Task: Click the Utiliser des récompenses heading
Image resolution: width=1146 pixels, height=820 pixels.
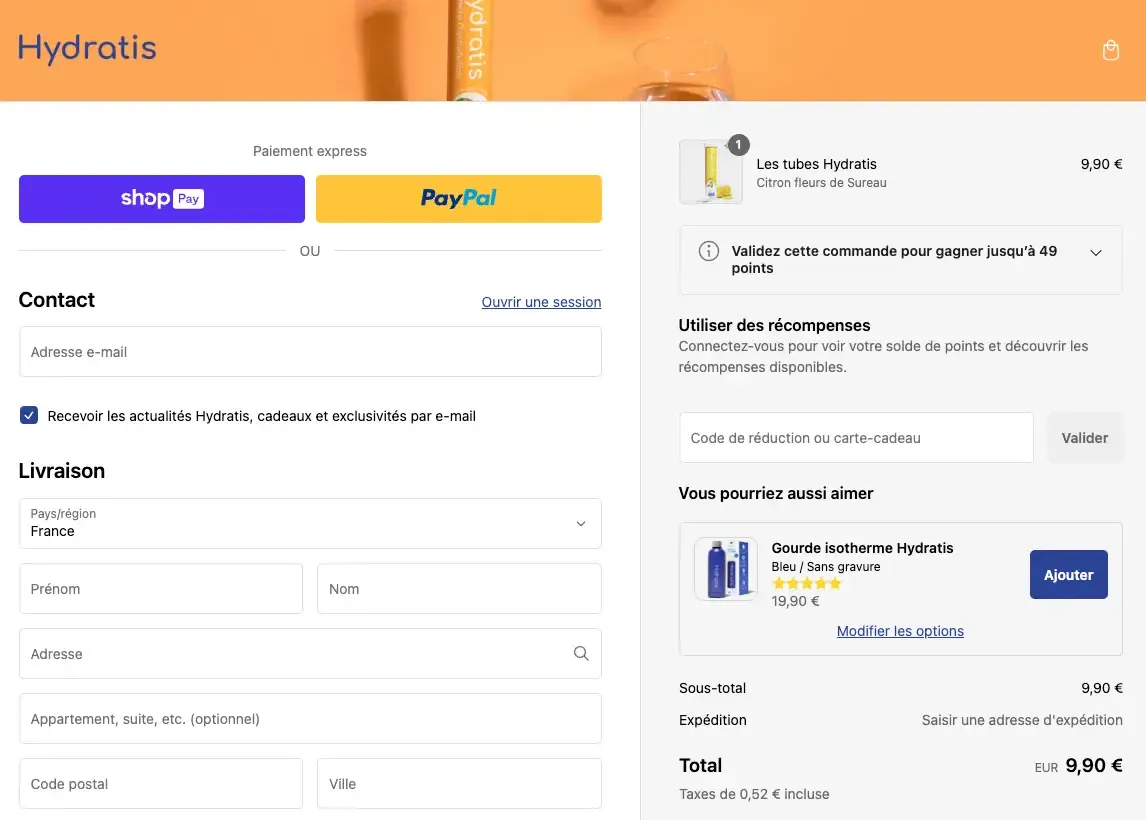Action: (775, 325)
